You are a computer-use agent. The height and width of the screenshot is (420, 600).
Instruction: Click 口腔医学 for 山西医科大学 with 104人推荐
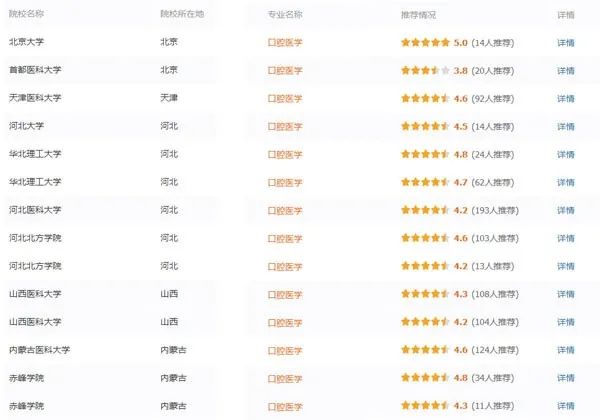click(285, 322)
